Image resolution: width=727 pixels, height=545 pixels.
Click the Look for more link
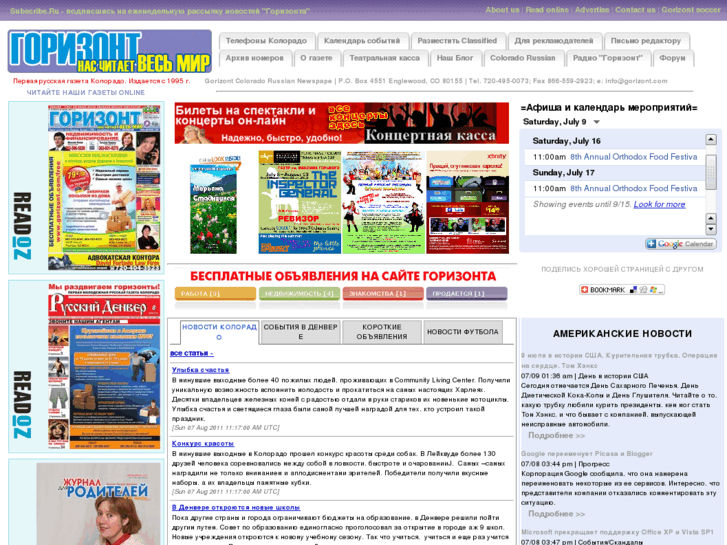(x=659, y=205)
